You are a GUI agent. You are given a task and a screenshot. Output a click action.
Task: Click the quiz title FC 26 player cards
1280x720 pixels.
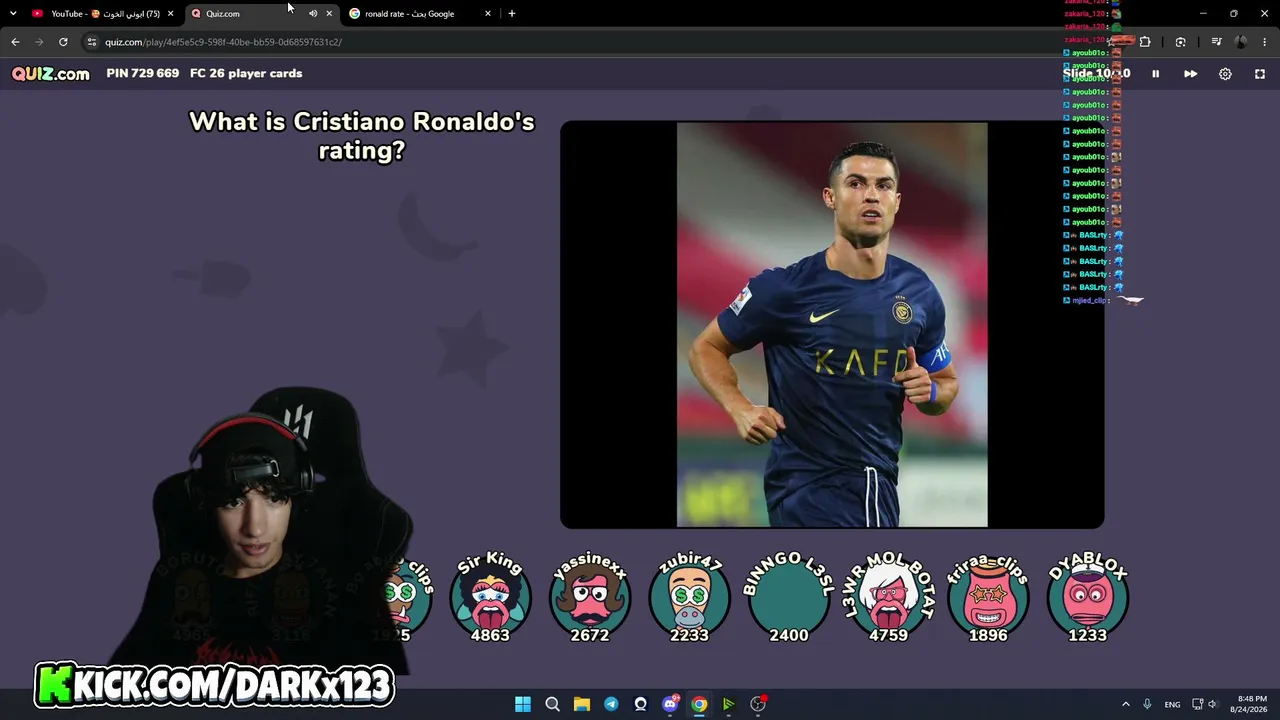246,73
